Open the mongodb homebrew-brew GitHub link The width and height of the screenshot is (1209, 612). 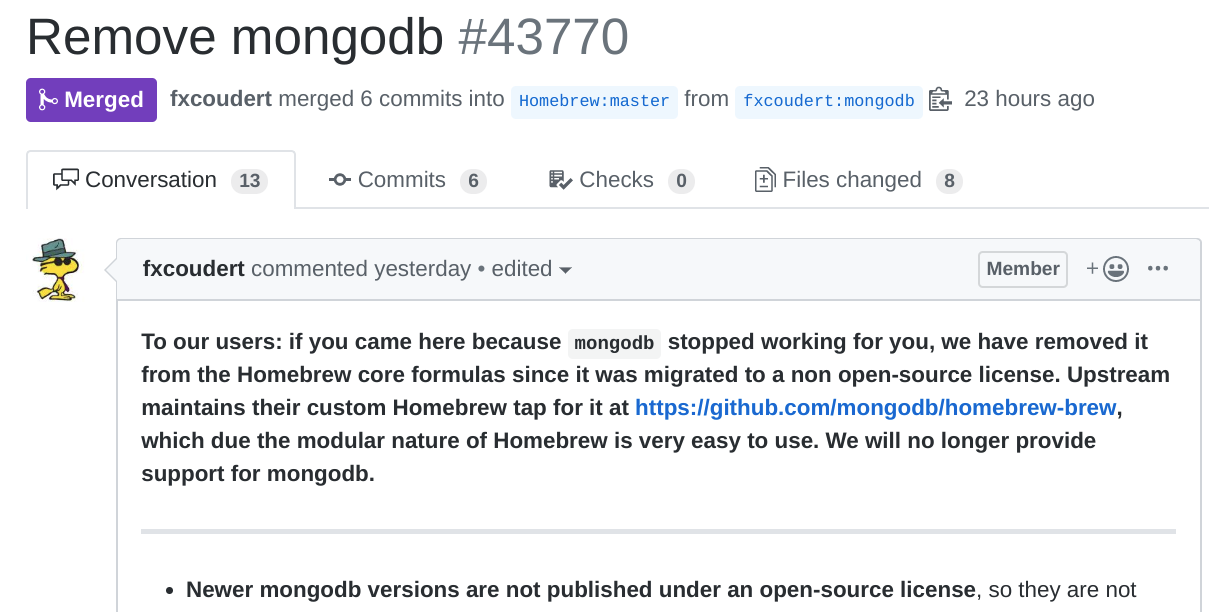tap(875, 408)
